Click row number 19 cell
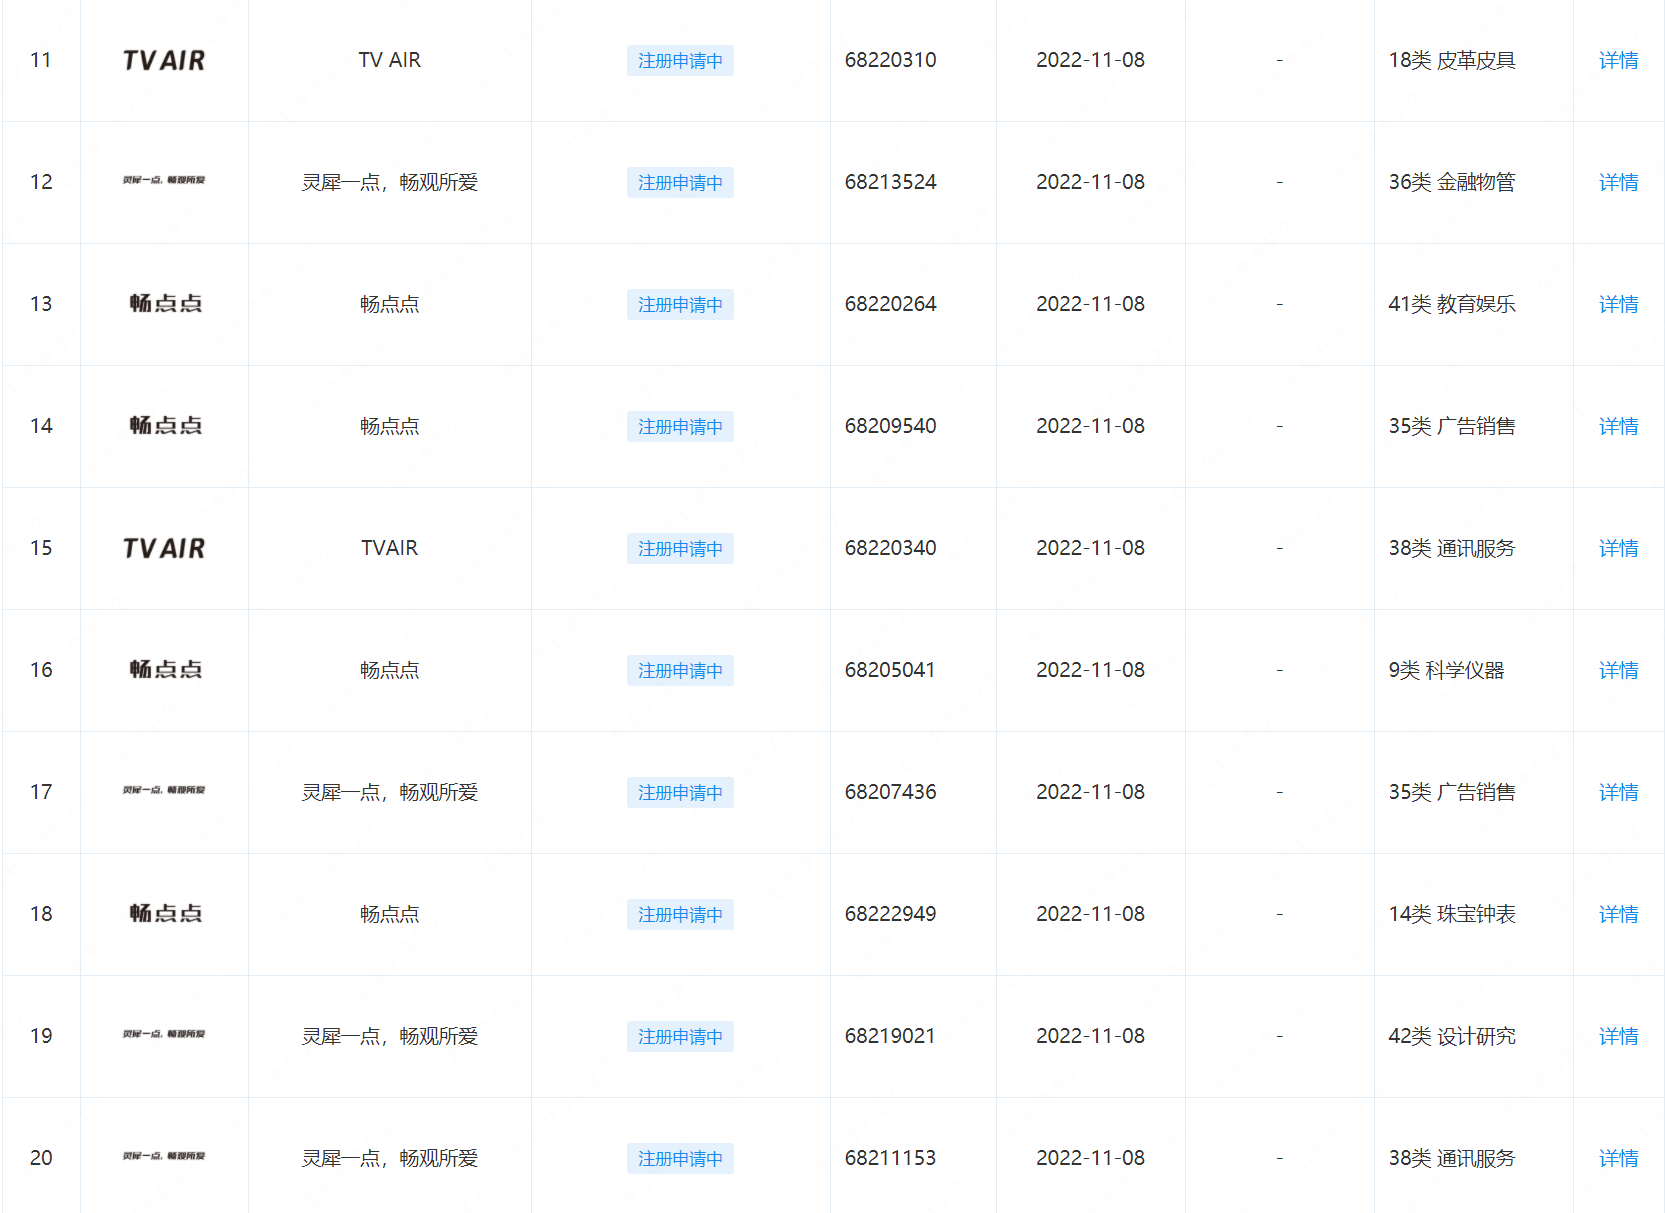This screenshot has width=1665, height=1213. click(41, 1036)
